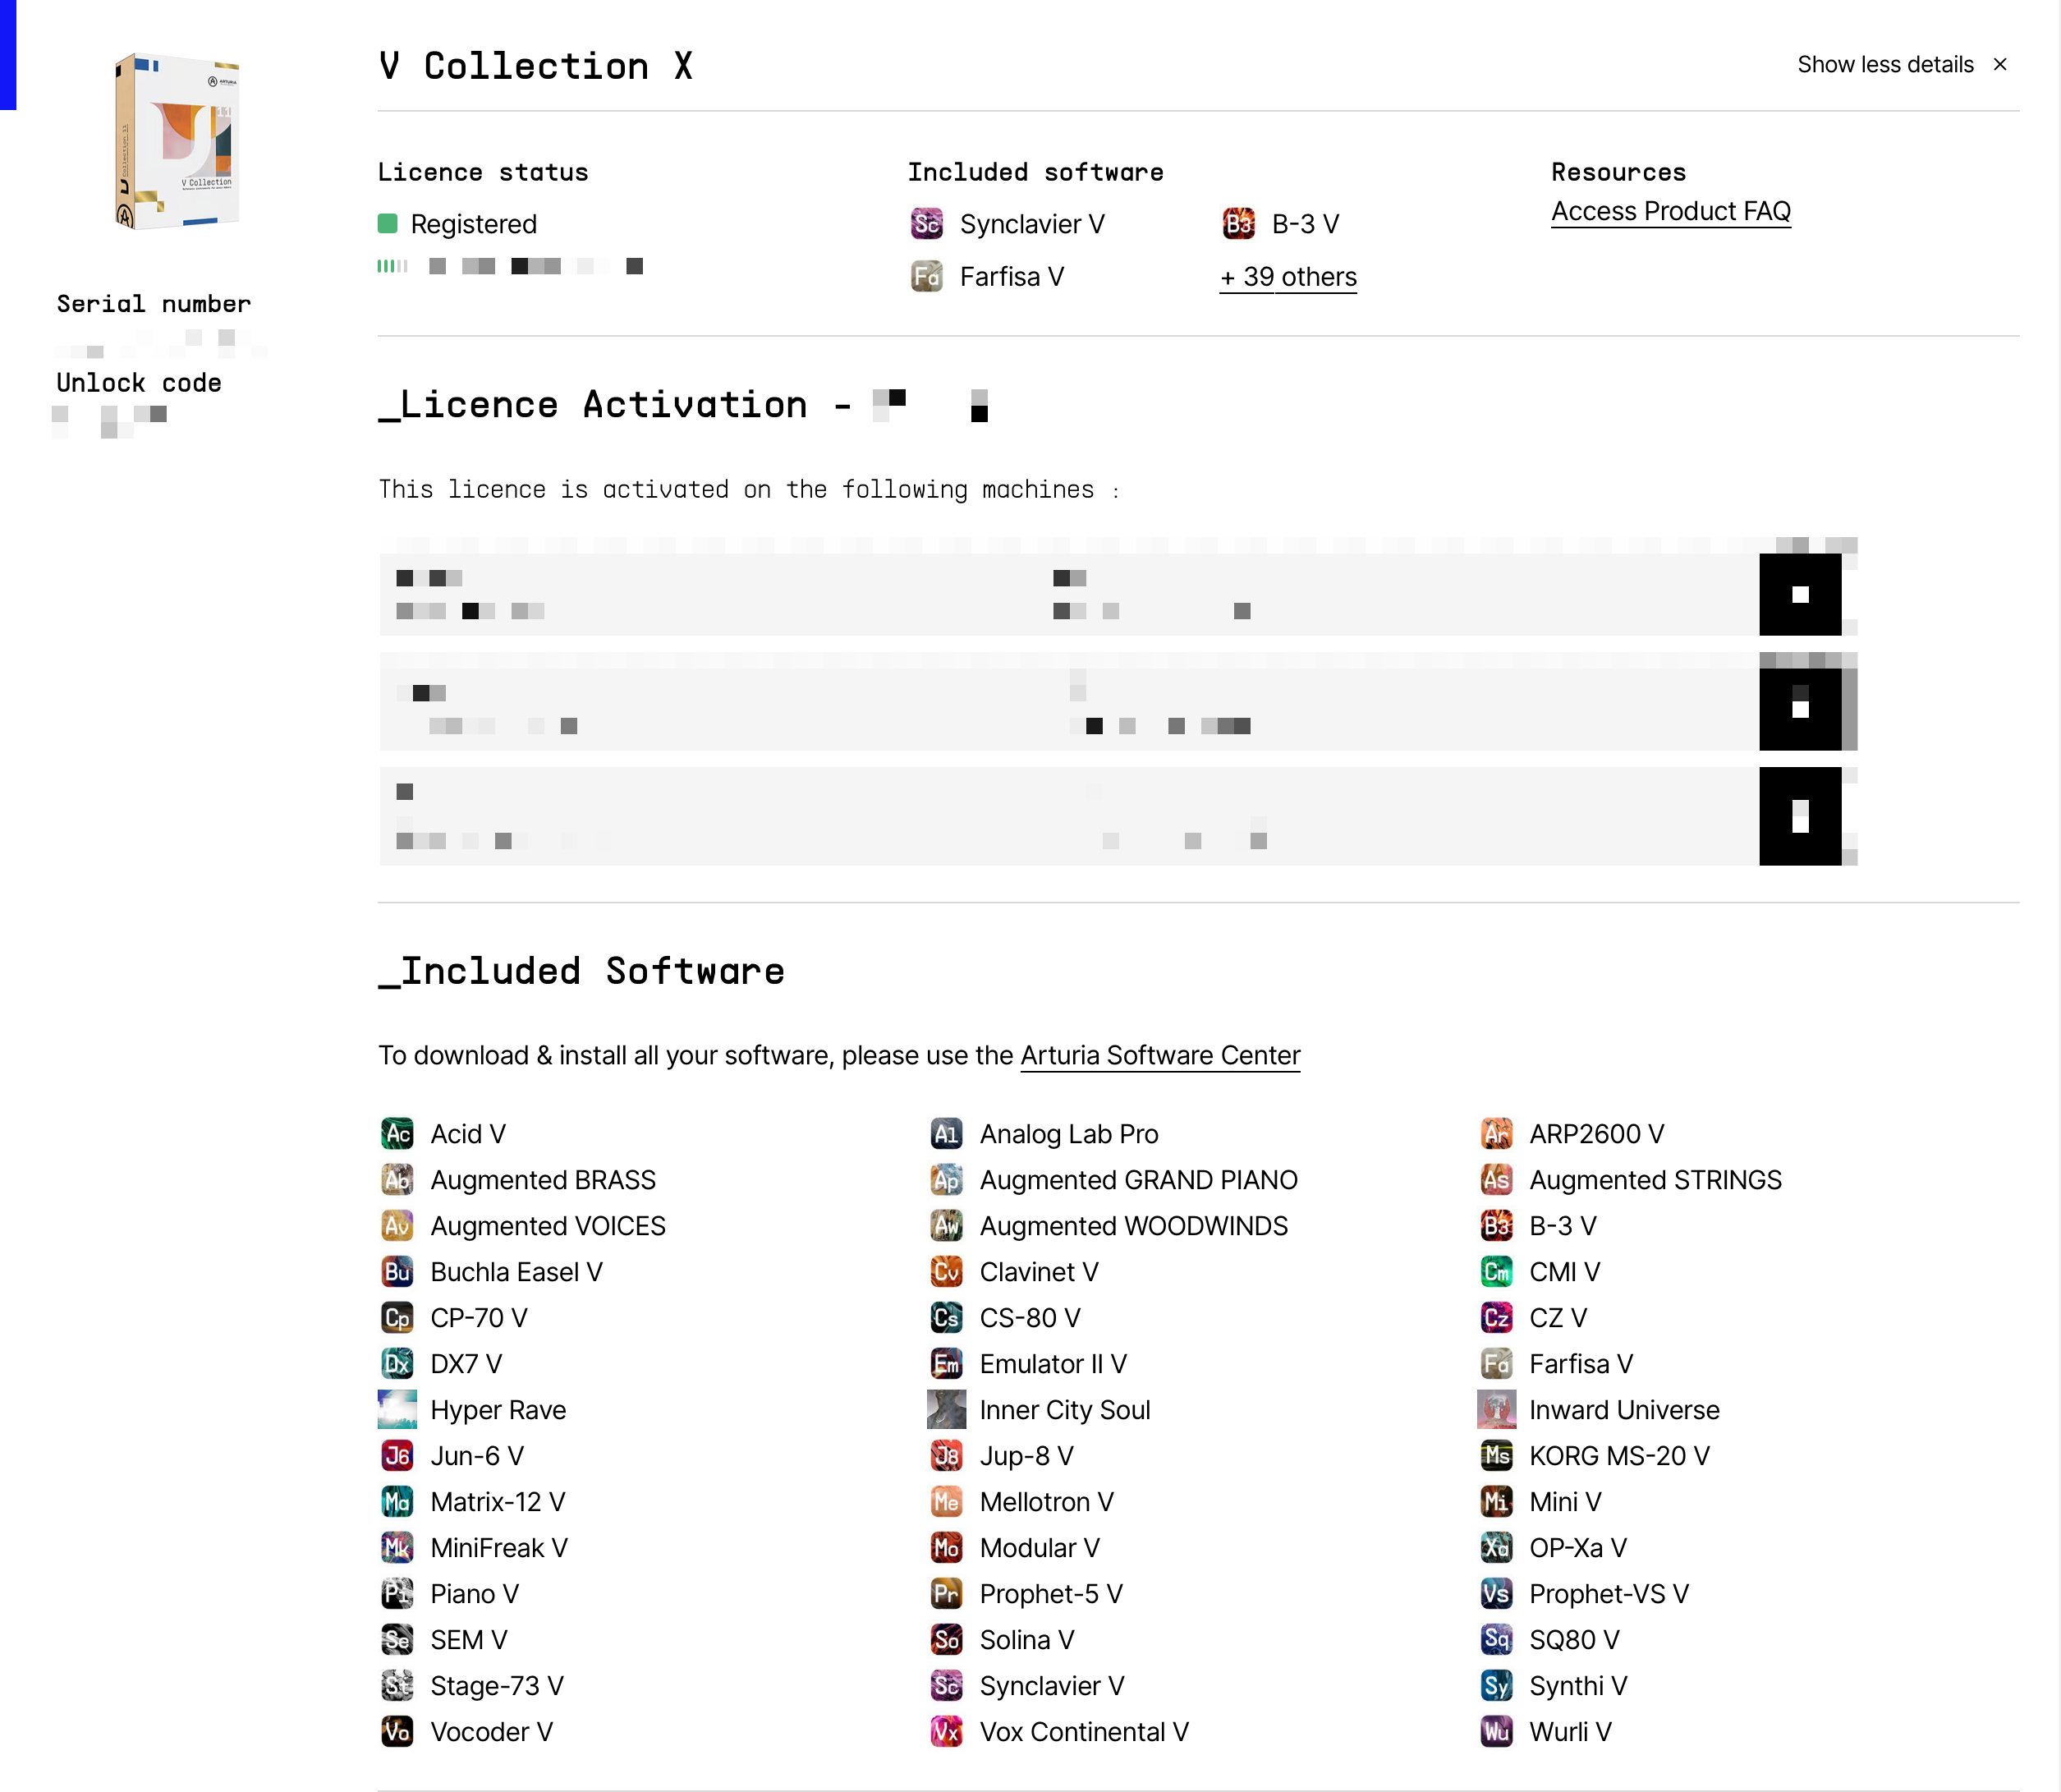Click the V Collection X box thumbnail

(178, 141)
